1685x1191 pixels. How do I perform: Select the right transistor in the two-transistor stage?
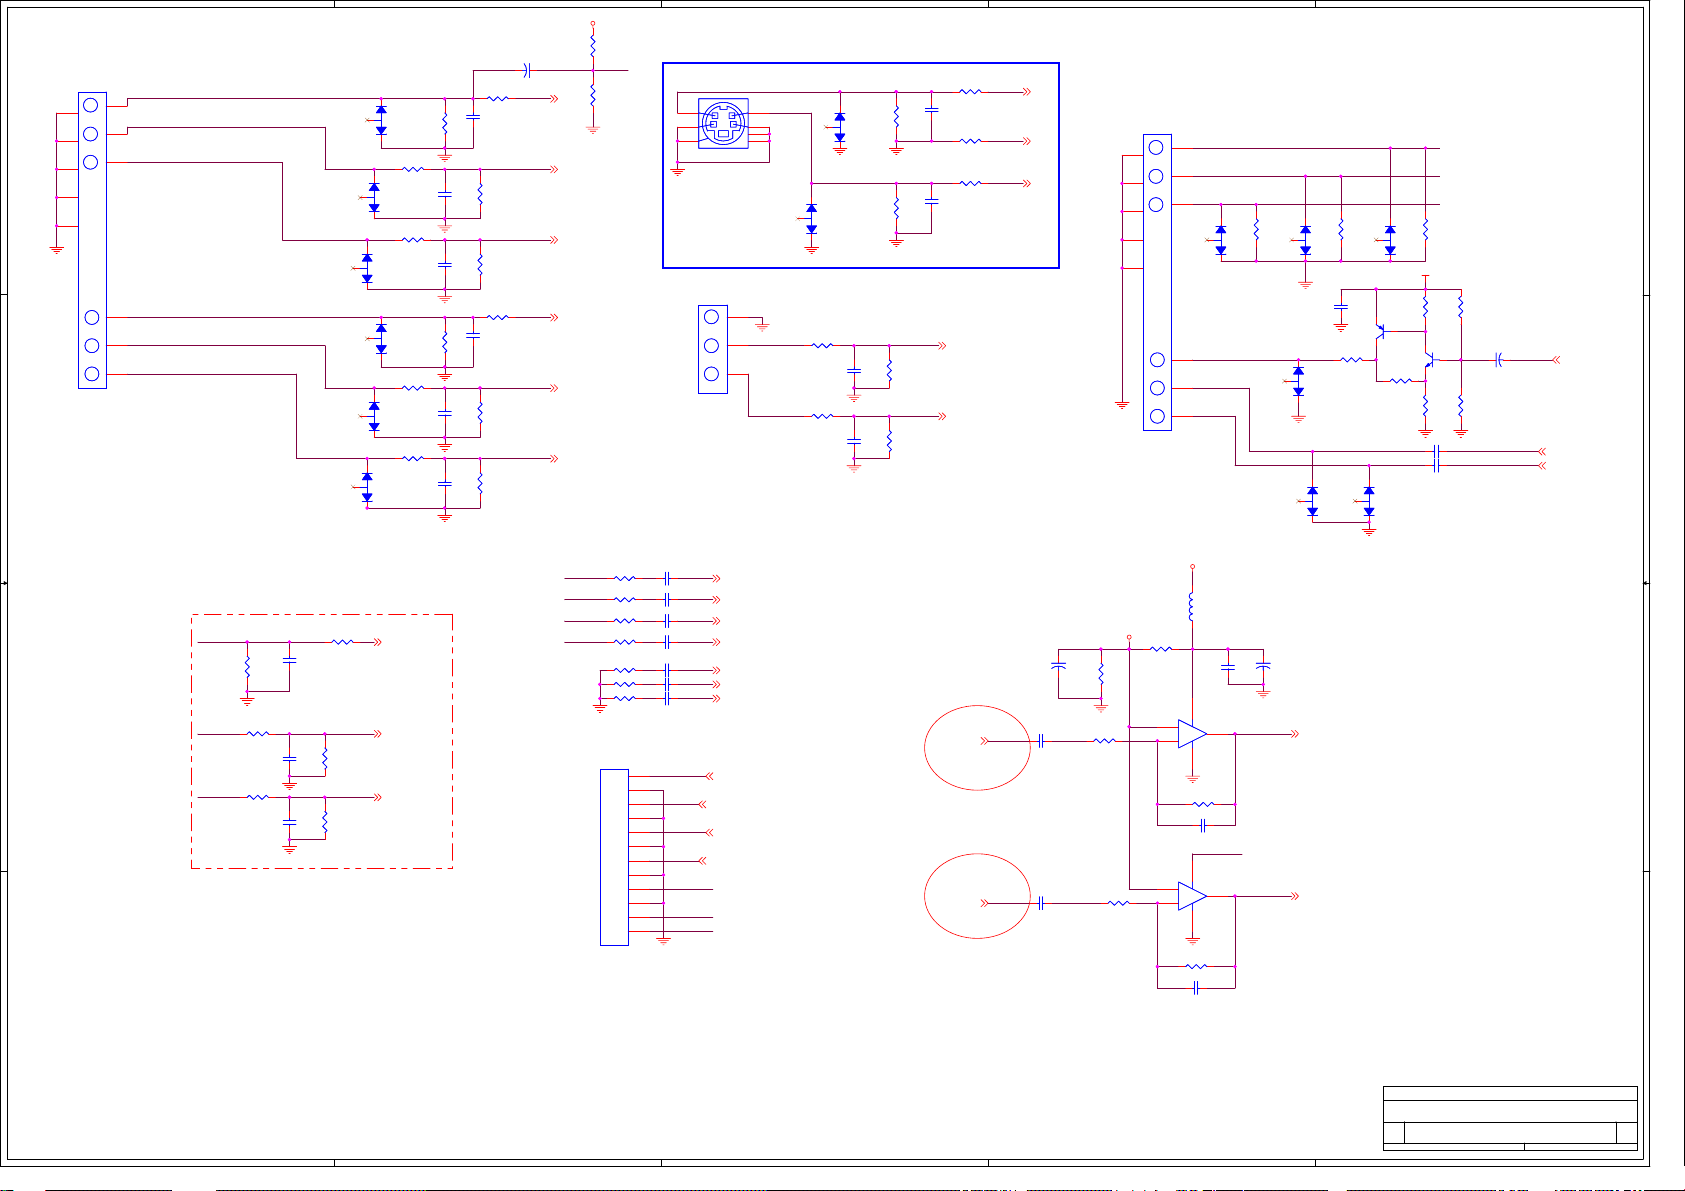(1430, 360)
